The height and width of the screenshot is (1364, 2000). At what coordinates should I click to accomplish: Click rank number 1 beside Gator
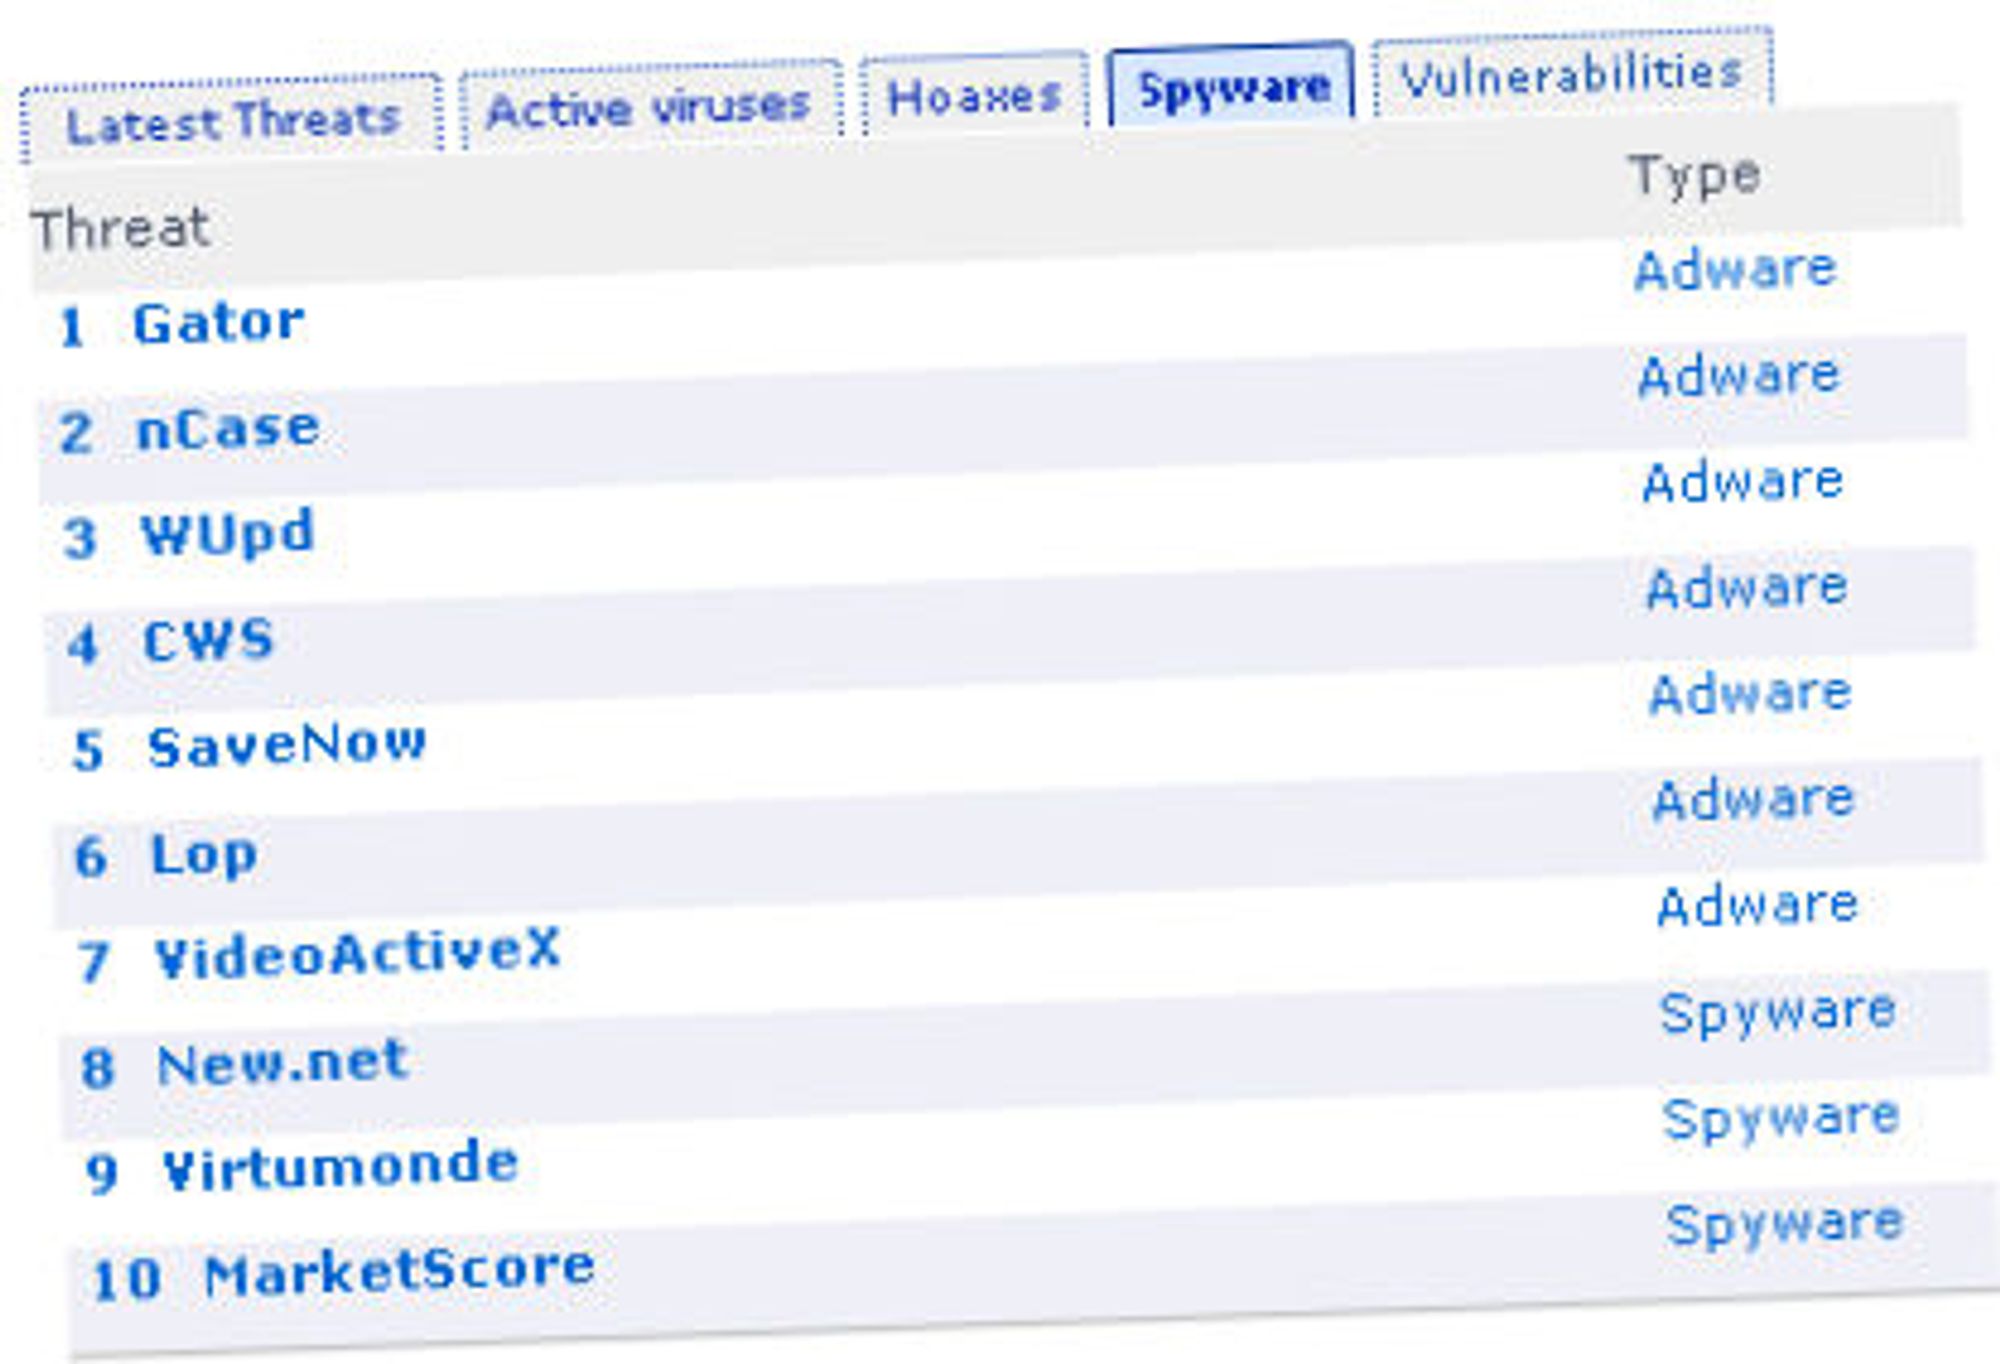71,328
